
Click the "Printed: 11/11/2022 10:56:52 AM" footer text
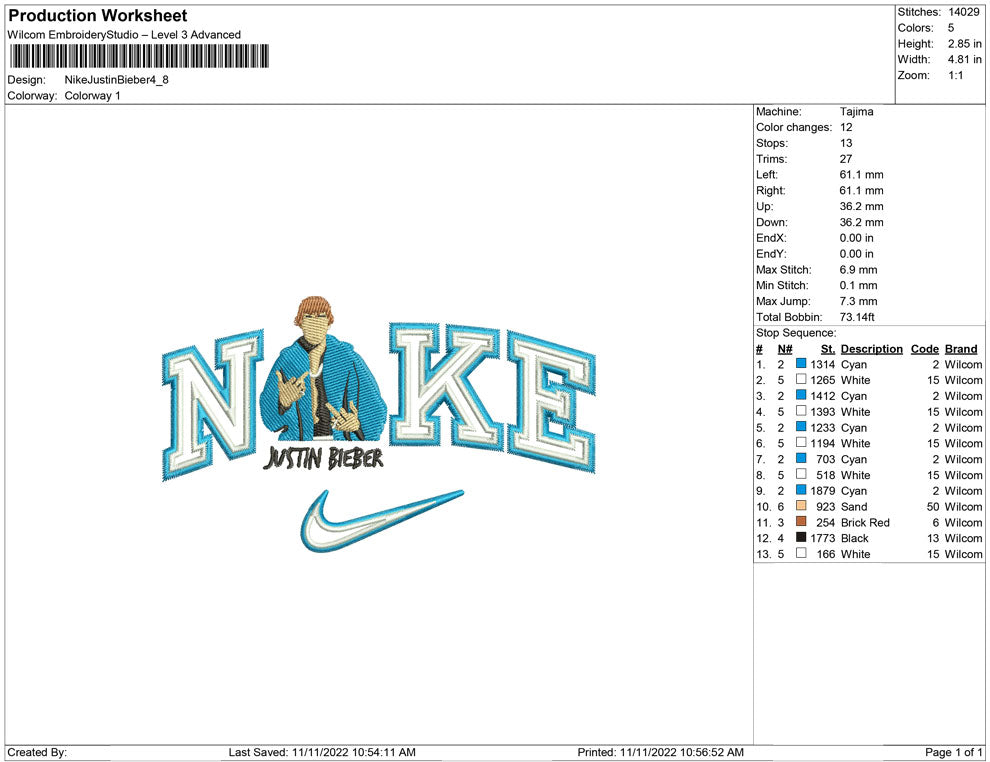pos(660,752)
